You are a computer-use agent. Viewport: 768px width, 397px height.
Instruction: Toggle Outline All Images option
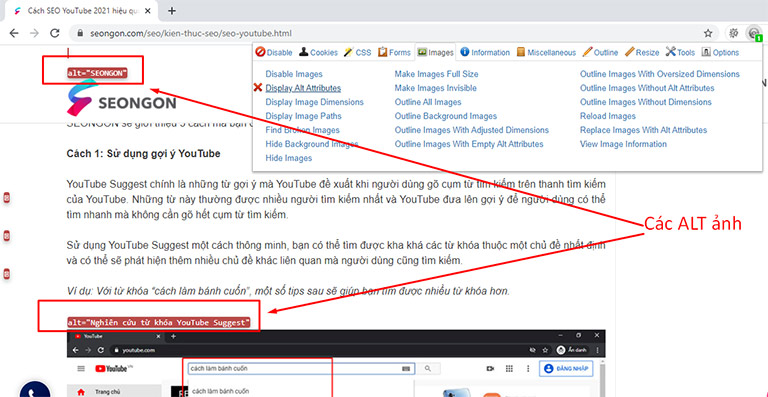point(428,102)
